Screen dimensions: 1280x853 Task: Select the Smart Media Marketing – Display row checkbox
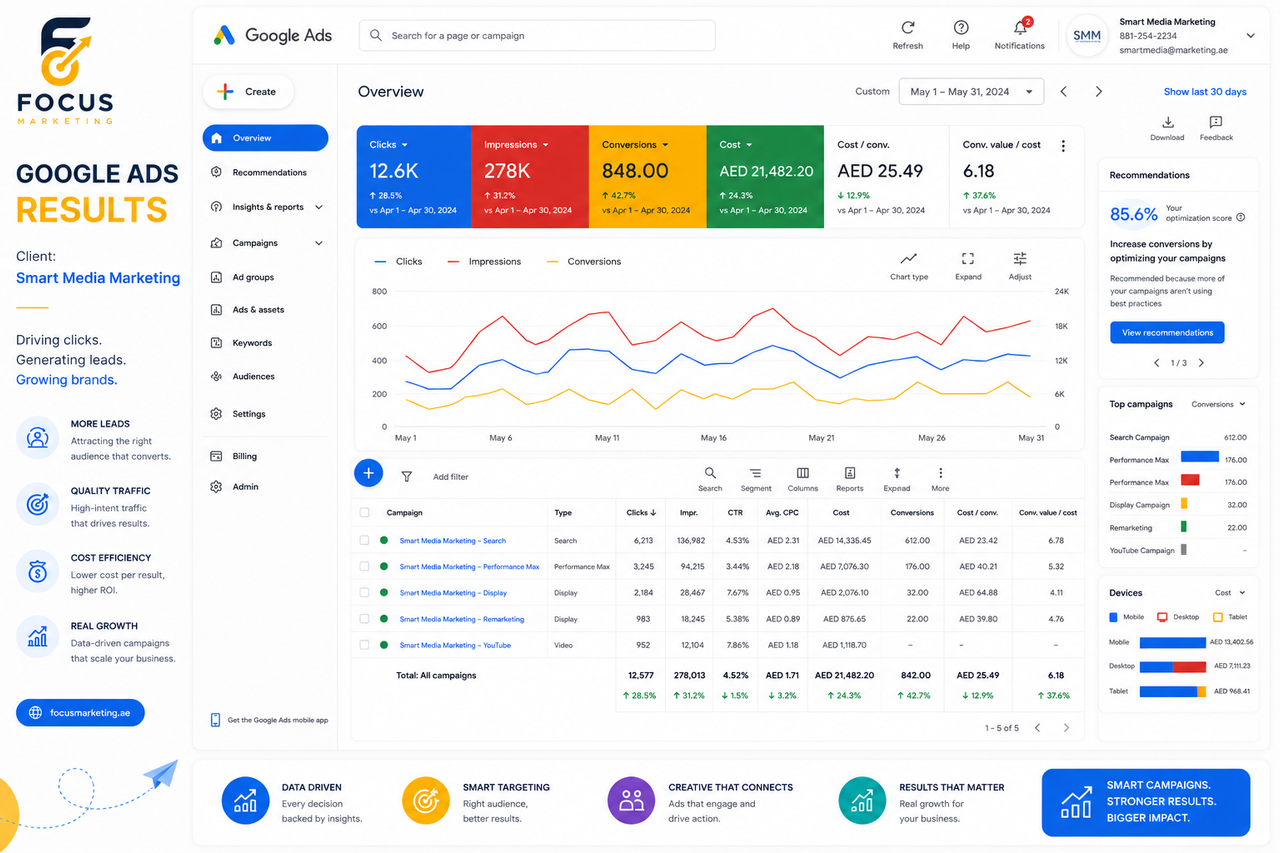365,593
